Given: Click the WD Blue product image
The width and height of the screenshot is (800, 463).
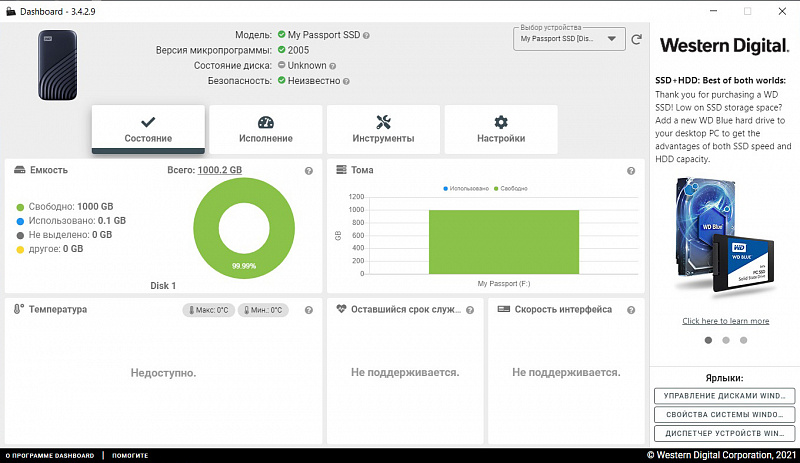Looking at the screenshot, I should 724,235.
